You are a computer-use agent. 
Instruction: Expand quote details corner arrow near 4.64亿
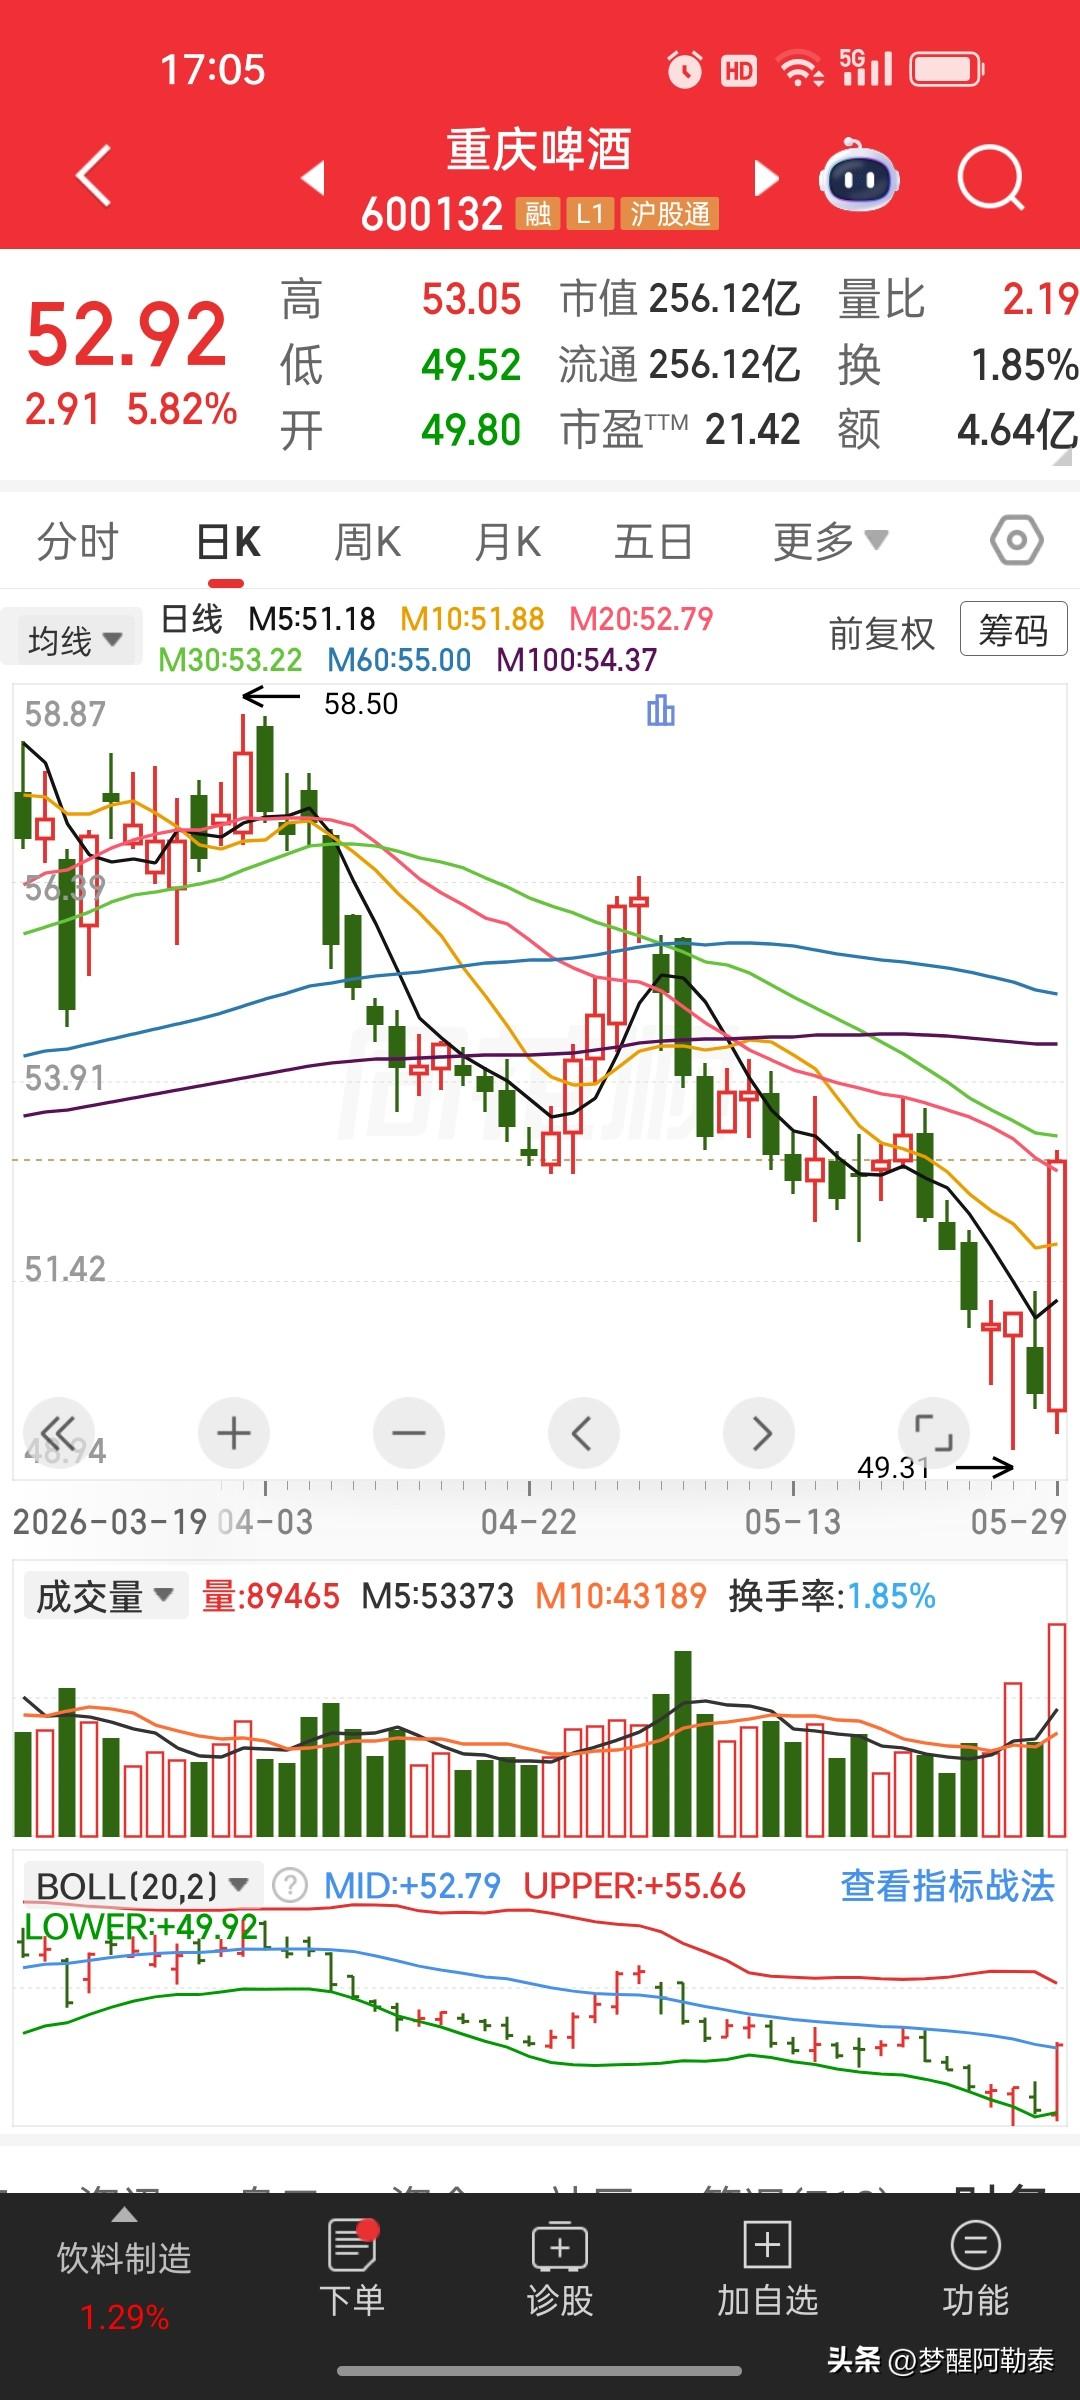point(1063,459)
